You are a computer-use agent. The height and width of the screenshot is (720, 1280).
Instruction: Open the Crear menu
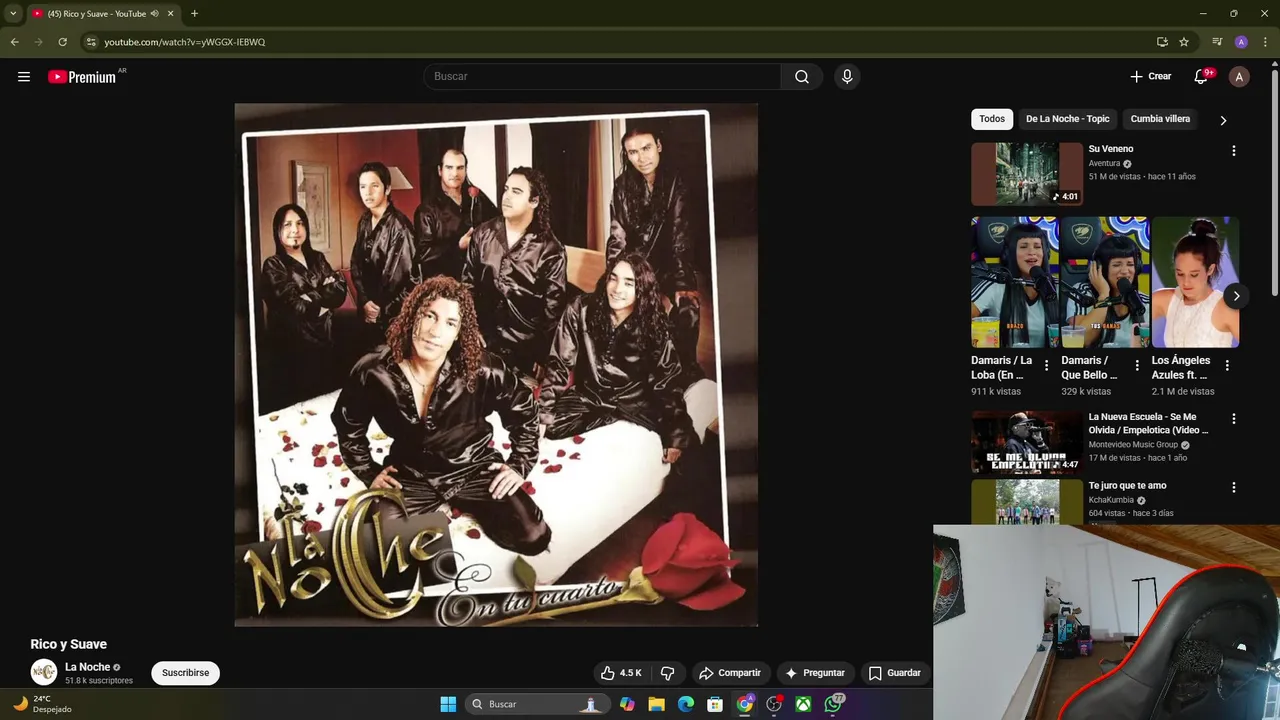1150,76
